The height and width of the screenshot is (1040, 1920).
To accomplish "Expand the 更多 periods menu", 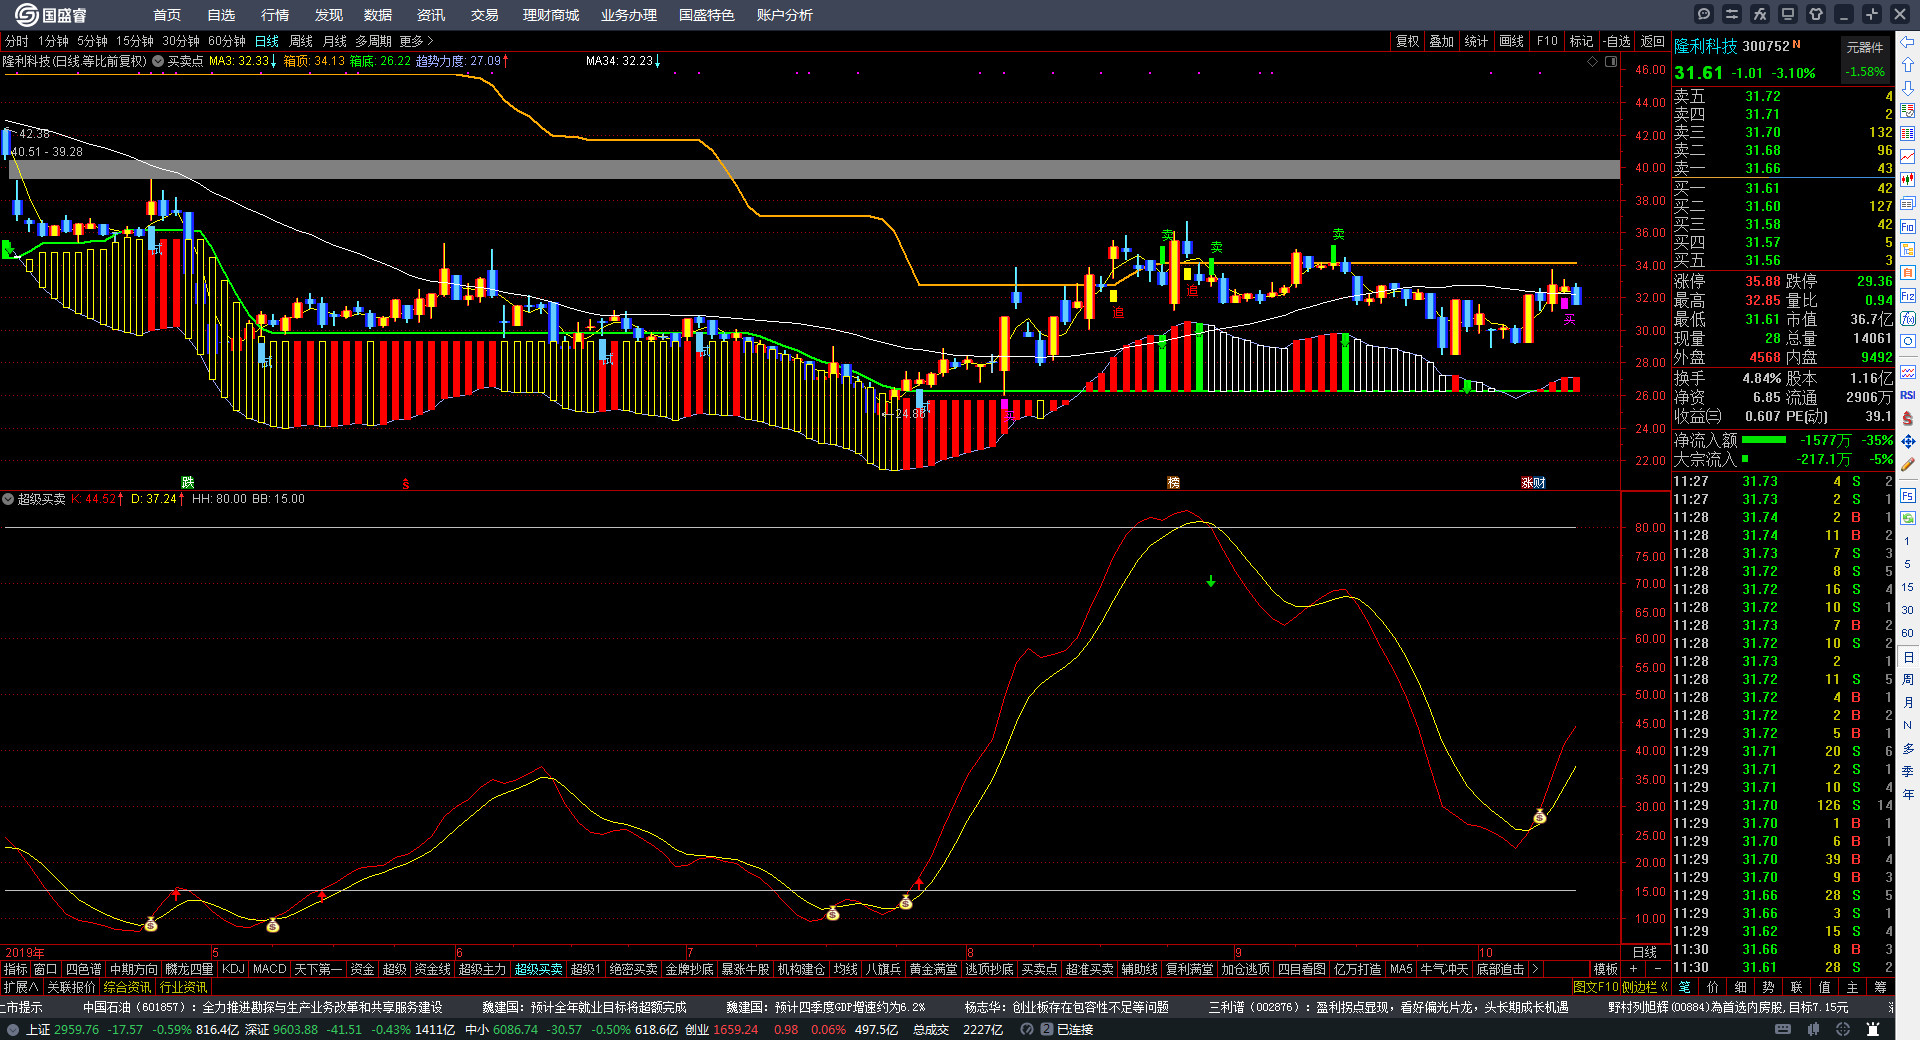I will click(417, 41).
